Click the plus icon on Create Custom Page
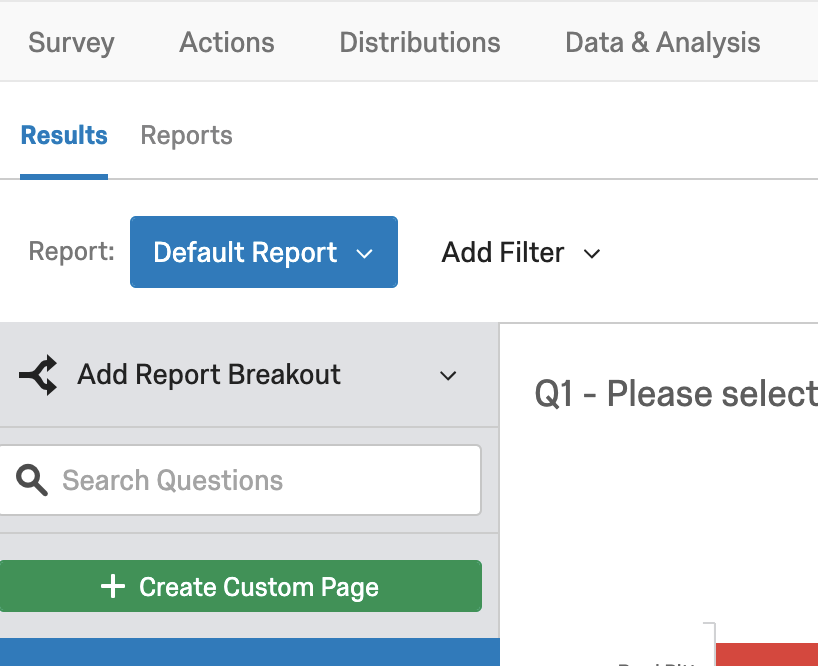Screen dimensions: 818x666 pyautogui.click(x=113, y=587)
